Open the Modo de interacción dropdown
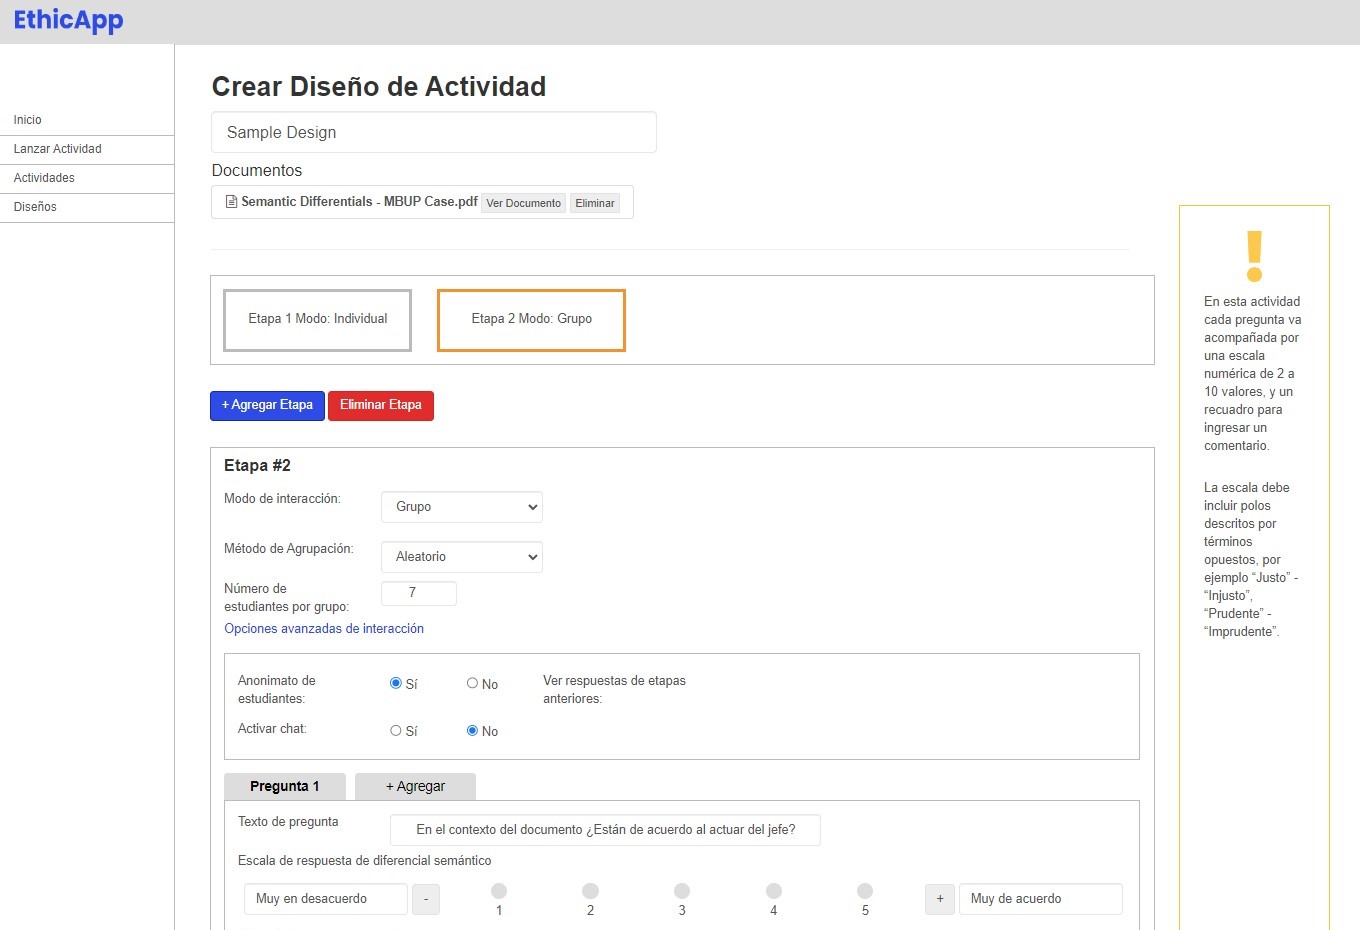The image size is (1360, 930). coord(462,507)
